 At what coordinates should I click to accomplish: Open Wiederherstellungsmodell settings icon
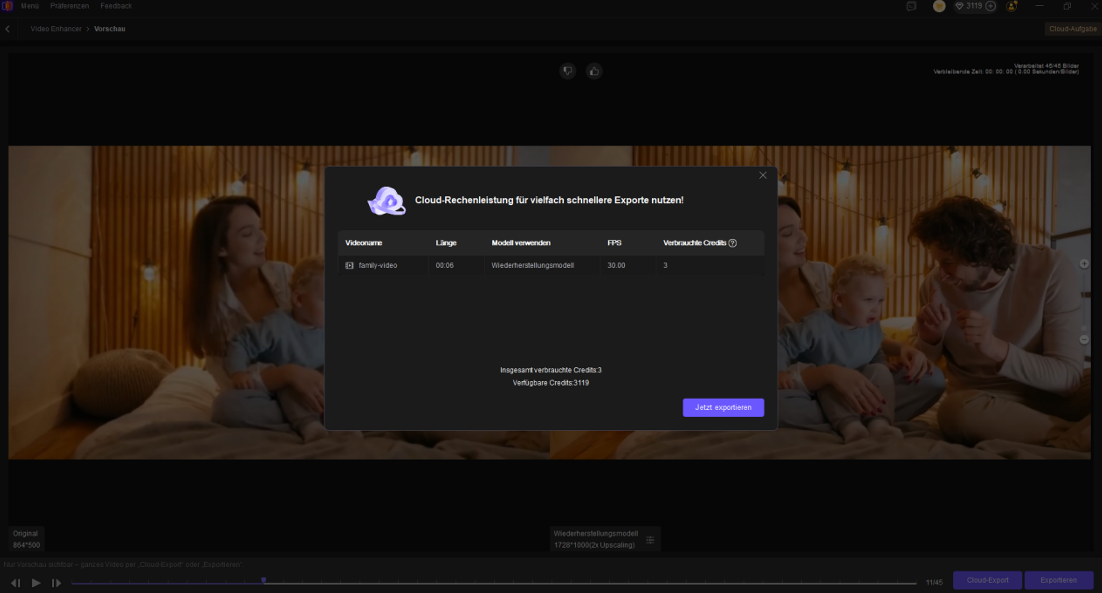(649, 540)
